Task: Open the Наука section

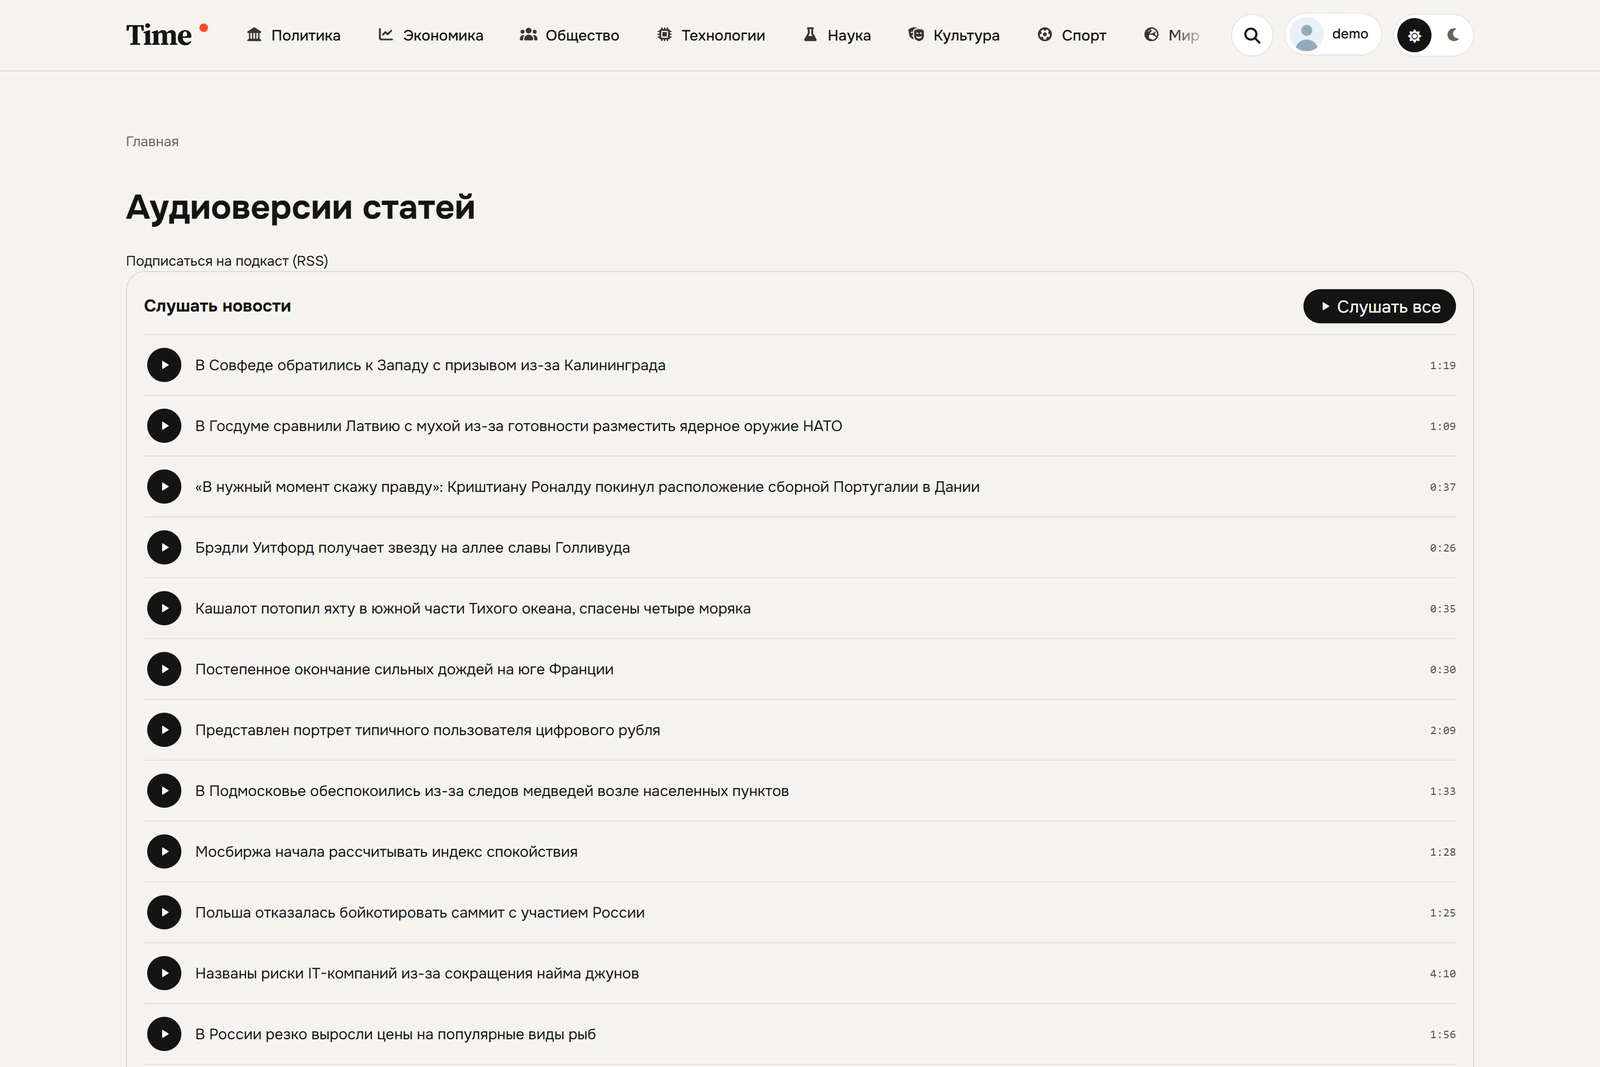Action: coord(837,35)
